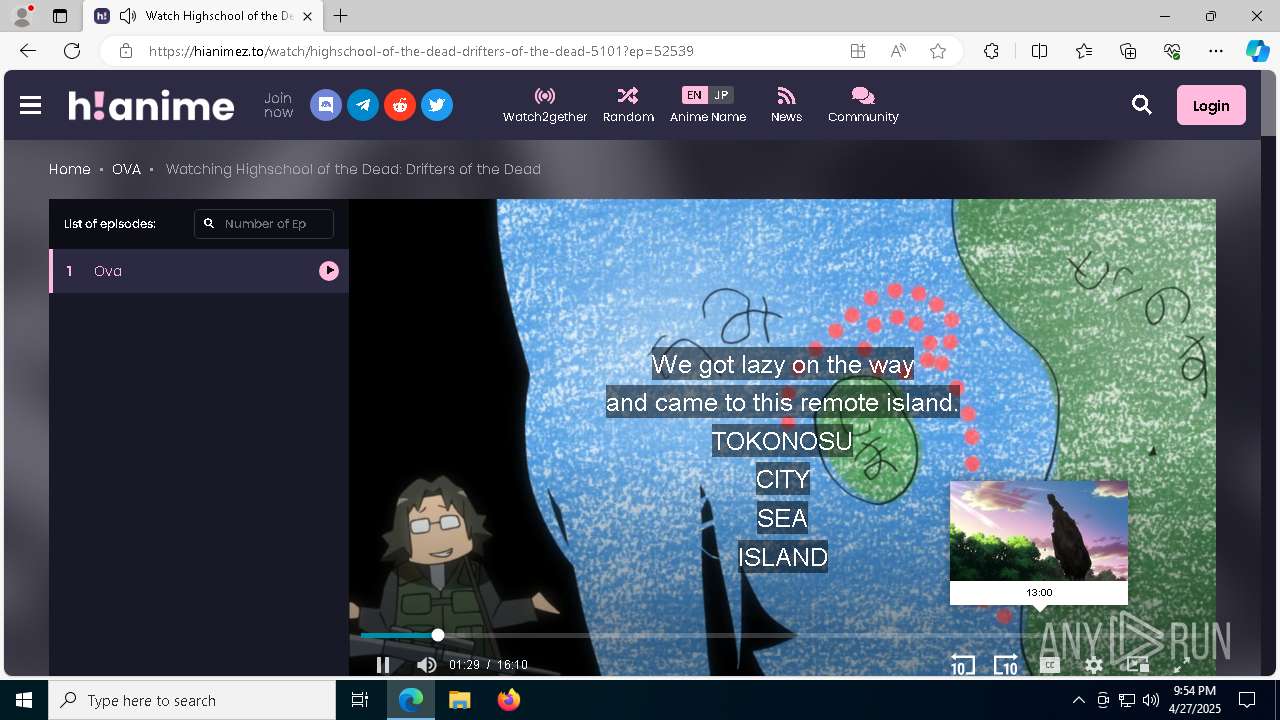Open the Edge app-available icon

(x=858, y=51)
